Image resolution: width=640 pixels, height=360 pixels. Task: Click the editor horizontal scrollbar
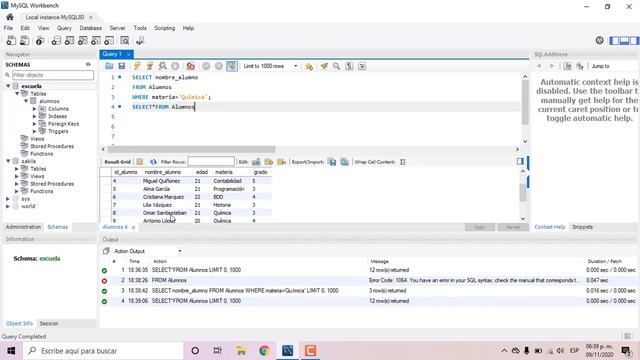(191, 149)
